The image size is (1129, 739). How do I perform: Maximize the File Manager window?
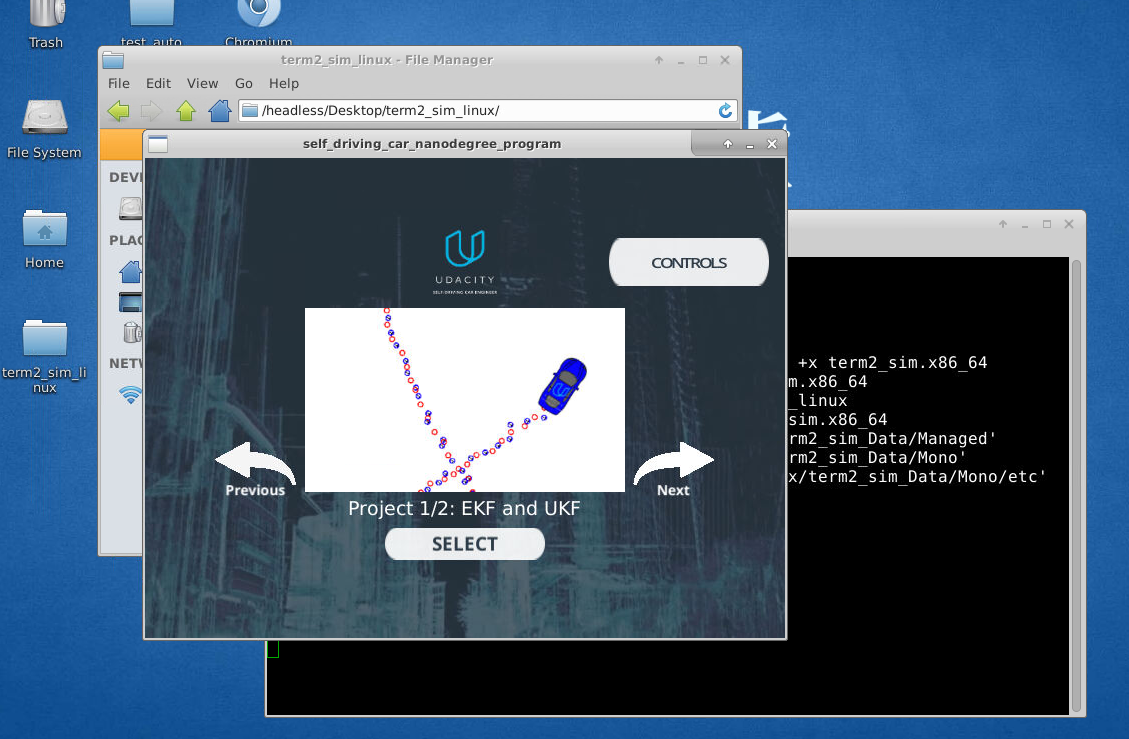pyautogui.click(x=703, y=61)
